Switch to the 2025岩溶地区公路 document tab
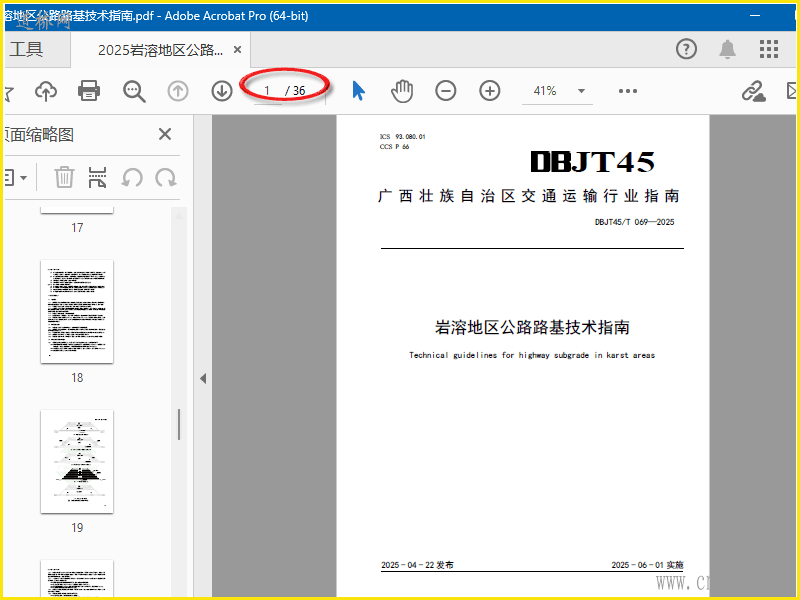800x600 pixels. 160,50
